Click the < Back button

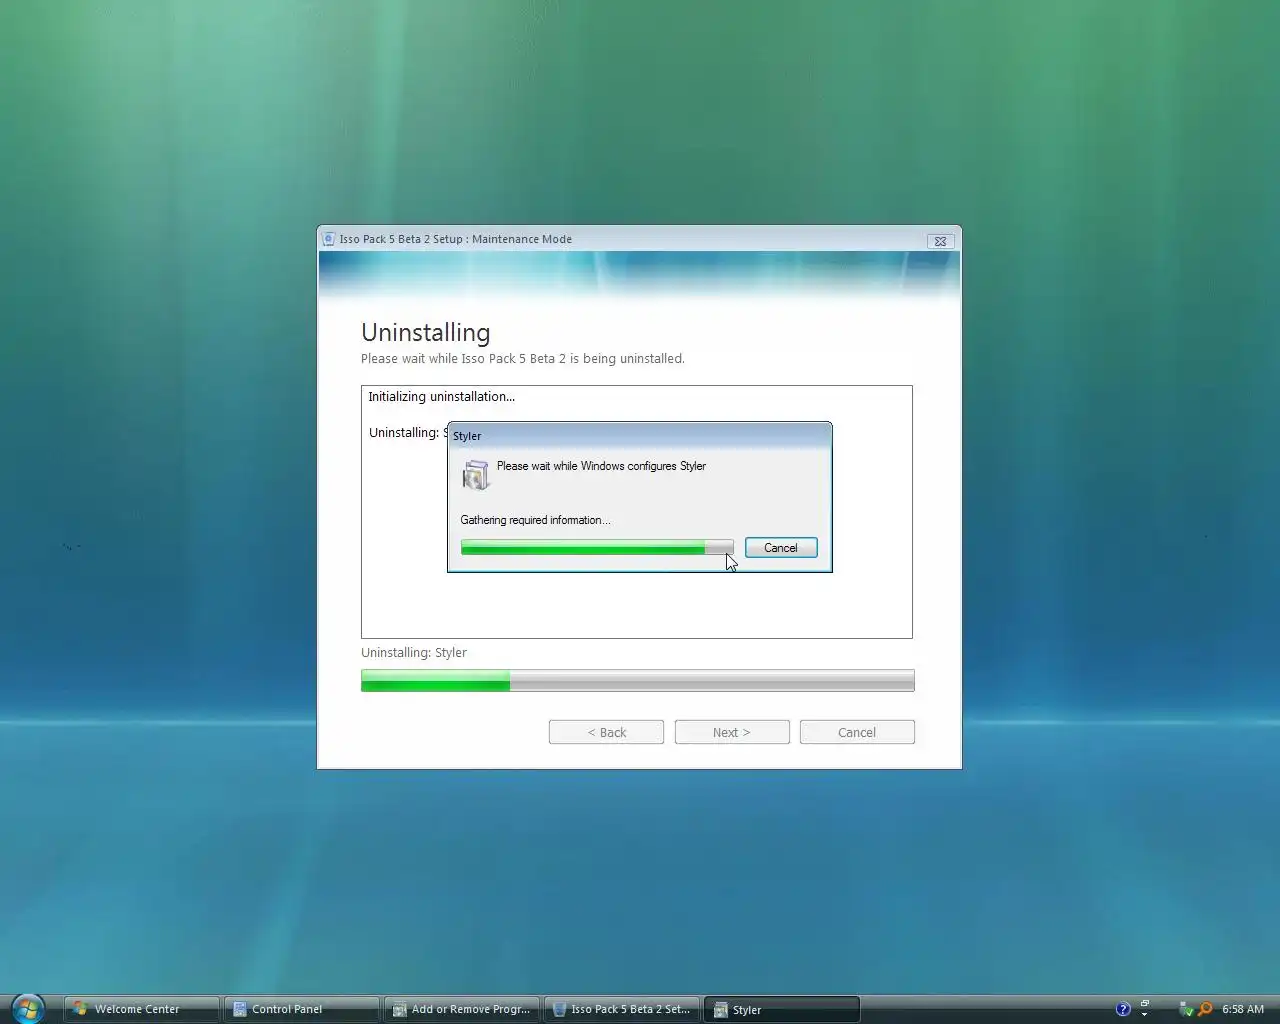(x=606, y=732)
